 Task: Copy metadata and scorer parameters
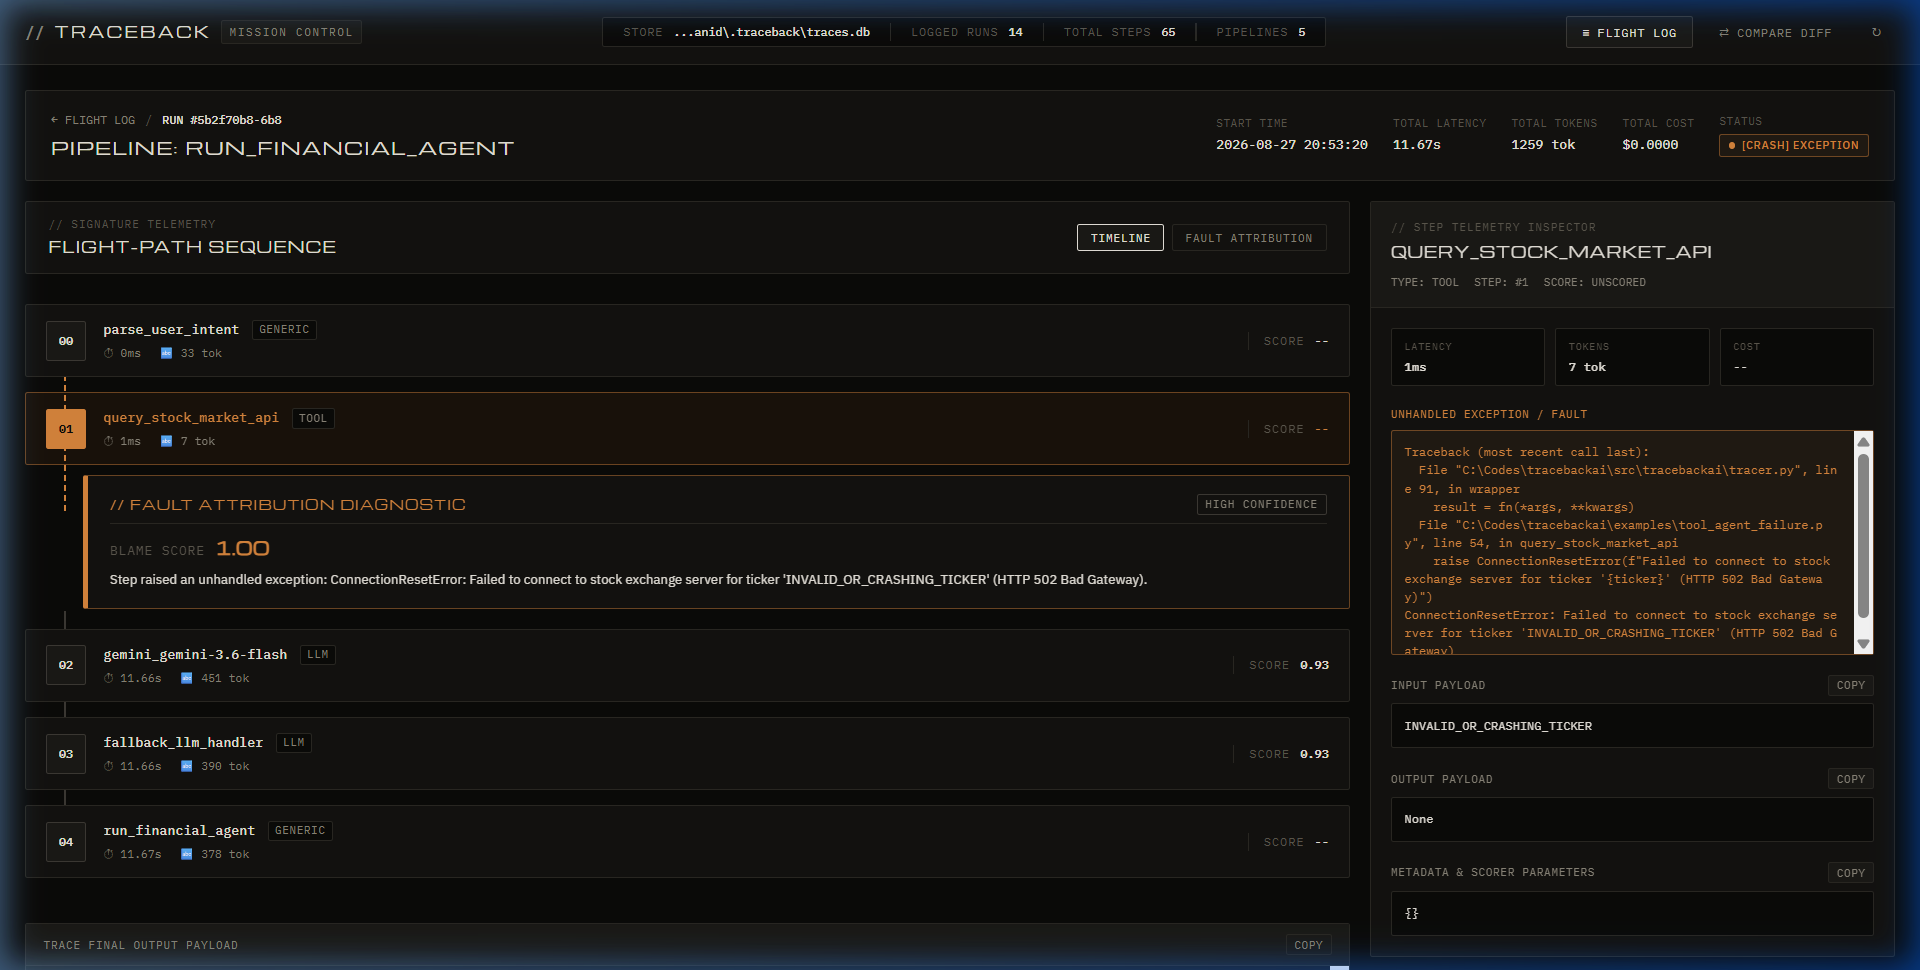[x=1850, y=873]
